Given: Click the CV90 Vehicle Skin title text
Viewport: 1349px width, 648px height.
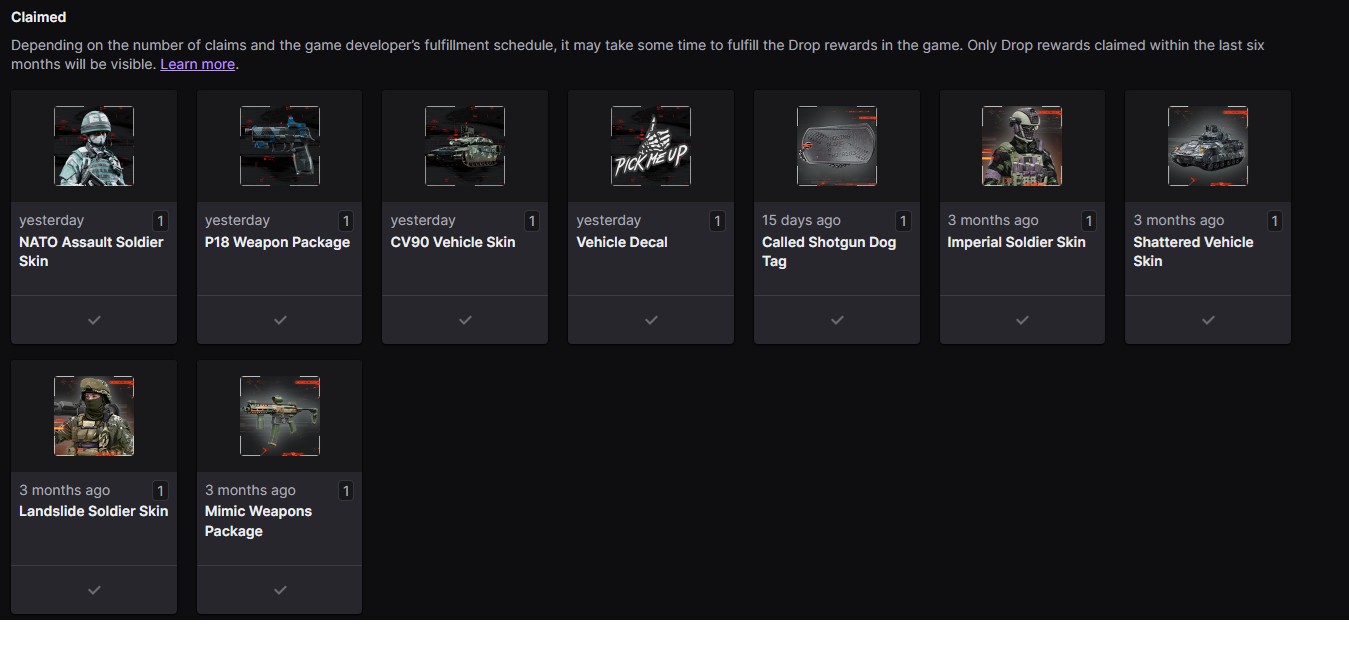Looking at the screenshot, I should pyautogui.click(x=453, y=242).
